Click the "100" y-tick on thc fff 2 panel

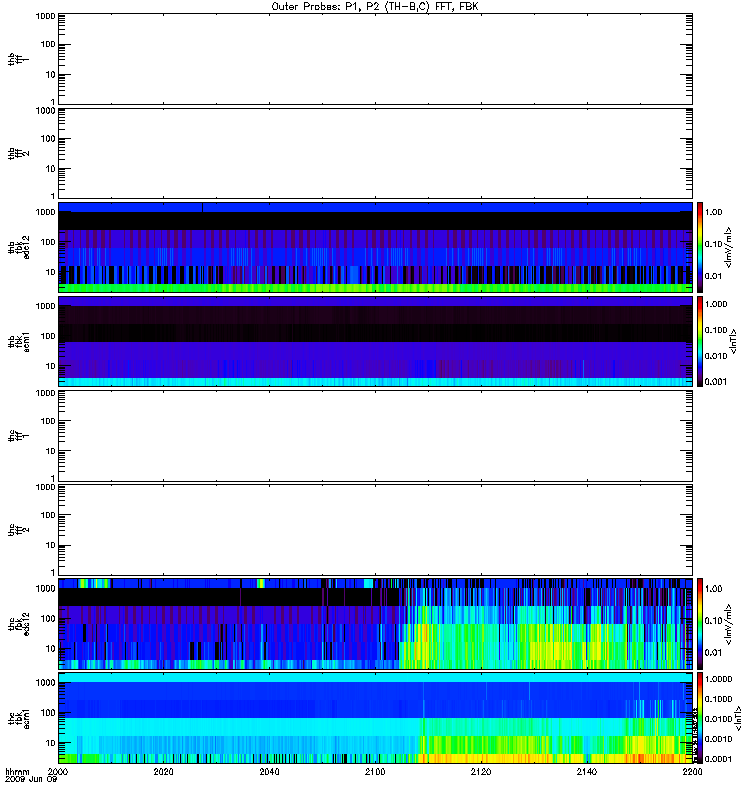pyautogui.click(x=48, y=515)
